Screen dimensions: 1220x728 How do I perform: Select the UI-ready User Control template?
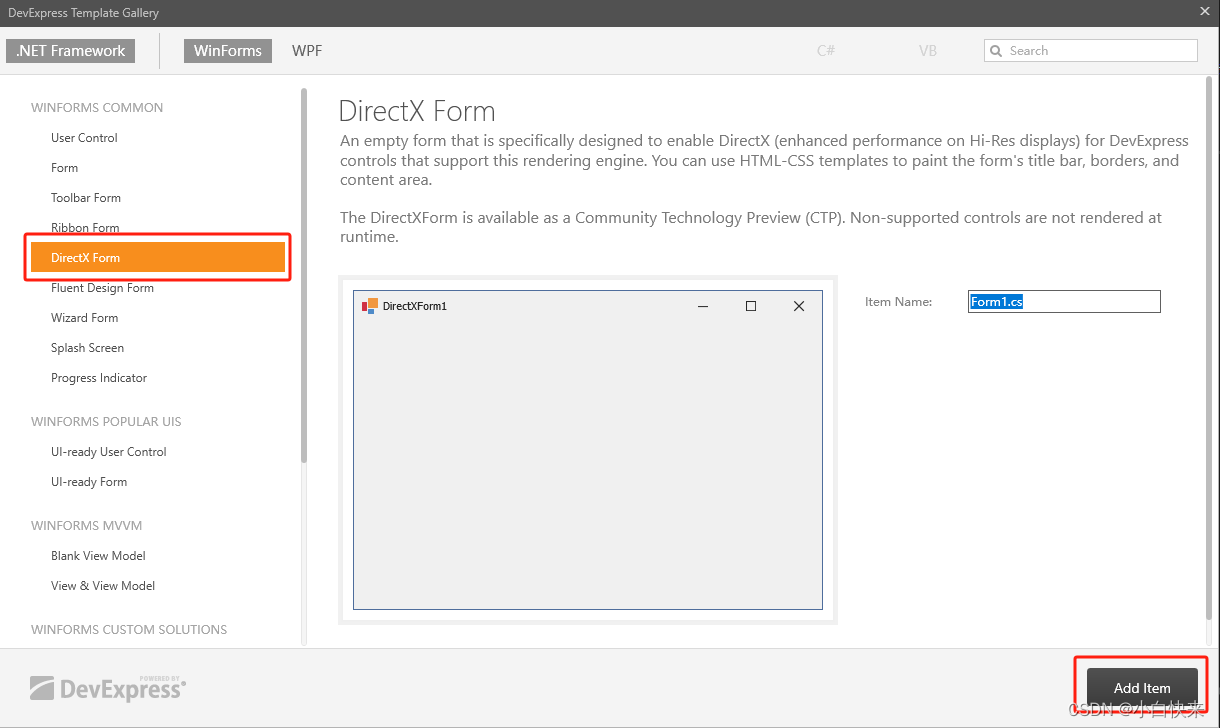(x=108, y=451)
